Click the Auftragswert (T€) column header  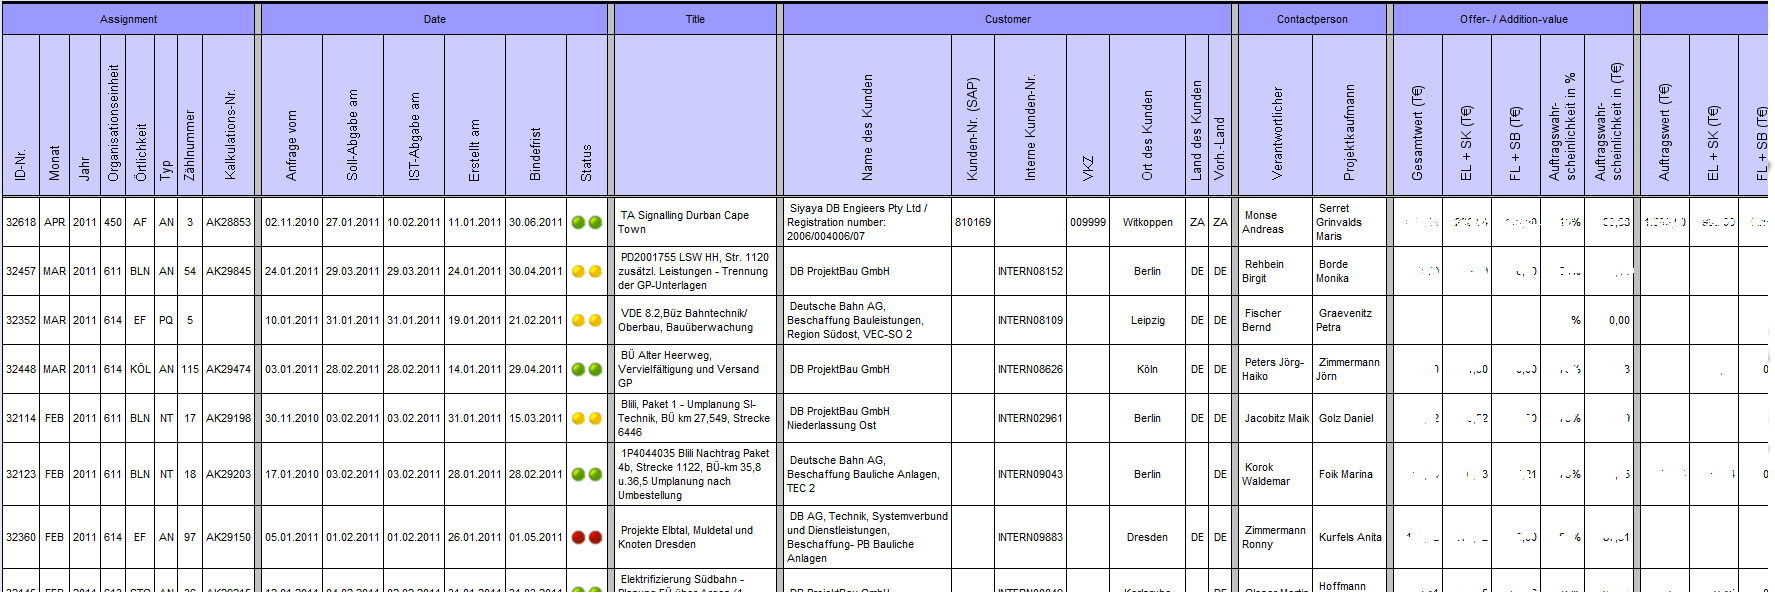click(1664, 115)
